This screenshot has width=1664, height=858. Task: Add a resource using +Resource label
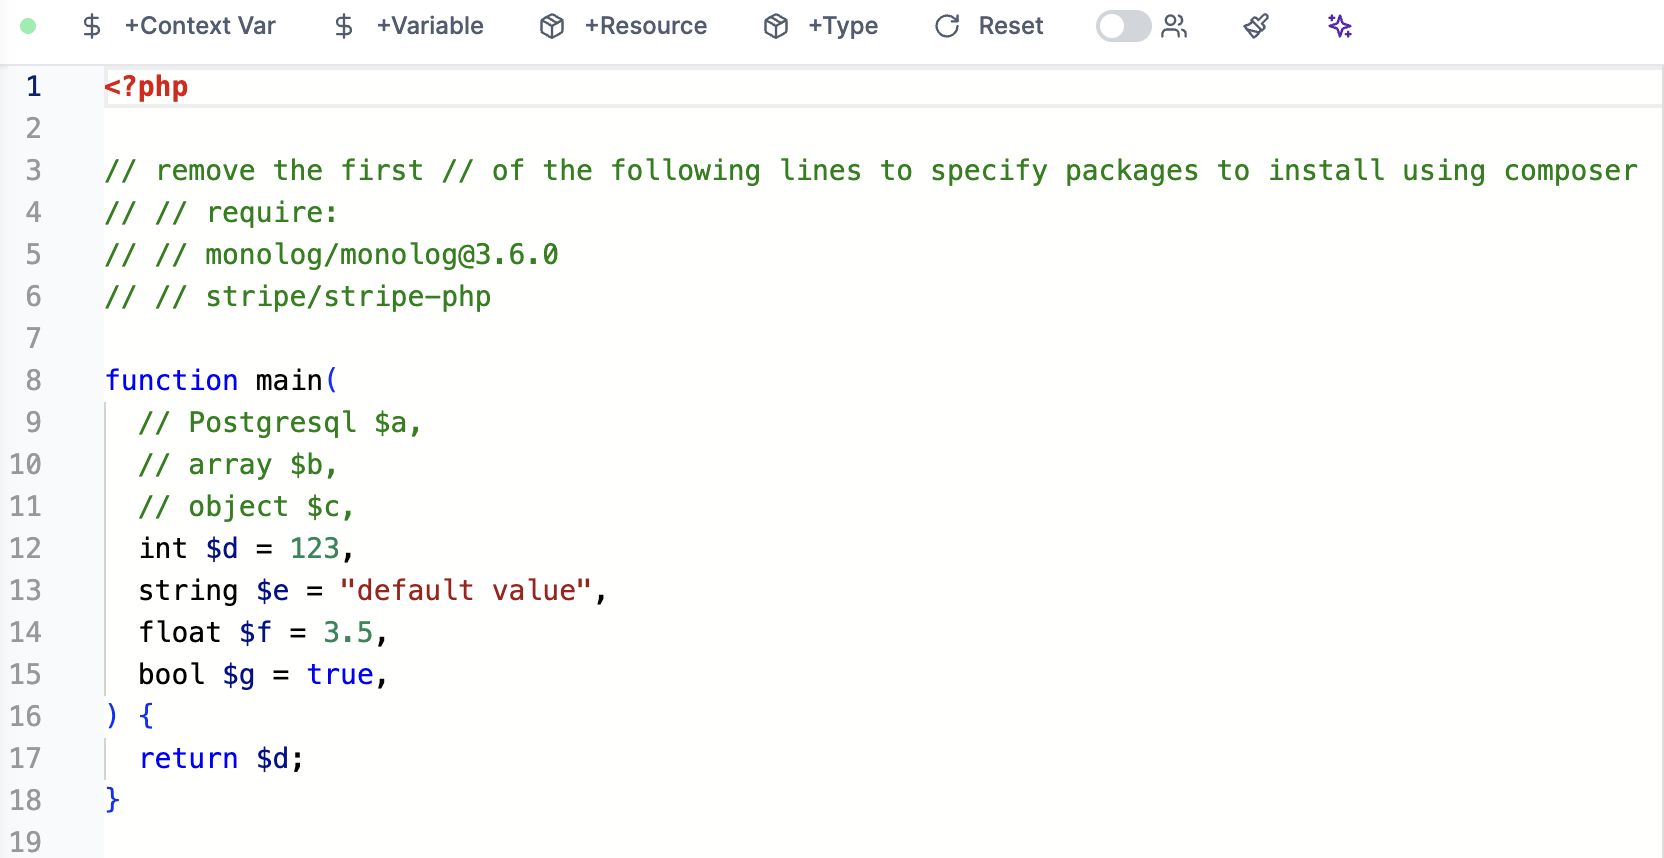[646, 27]
